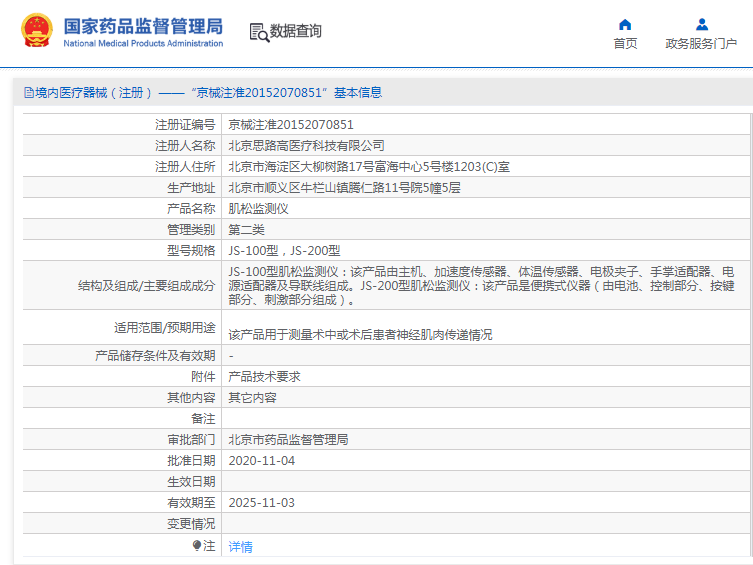753x565 pixels.
Task: Click the 产品储存条件及有效期 label
Action: [x=155, y=356]
